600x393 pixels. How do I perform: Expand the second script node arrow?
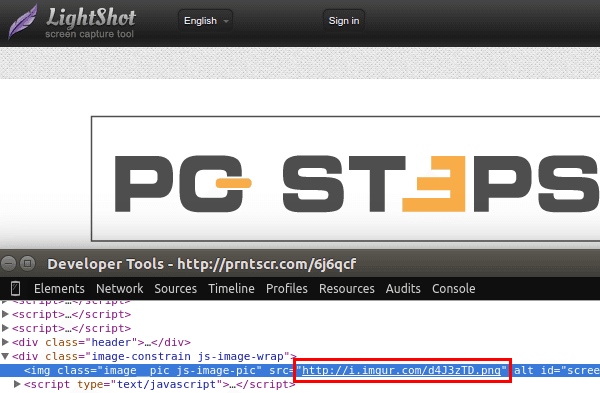tap(5, 314)
